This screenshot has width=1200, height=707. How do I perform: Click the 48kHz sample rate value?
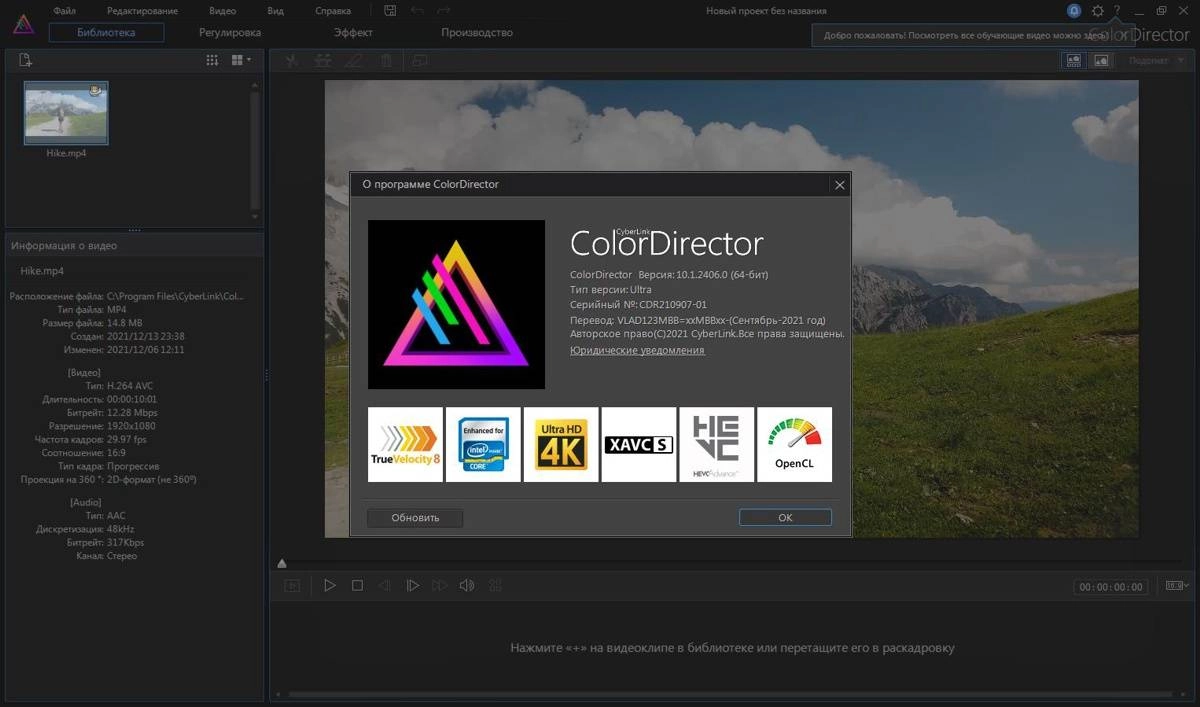(x=121, y=529)
